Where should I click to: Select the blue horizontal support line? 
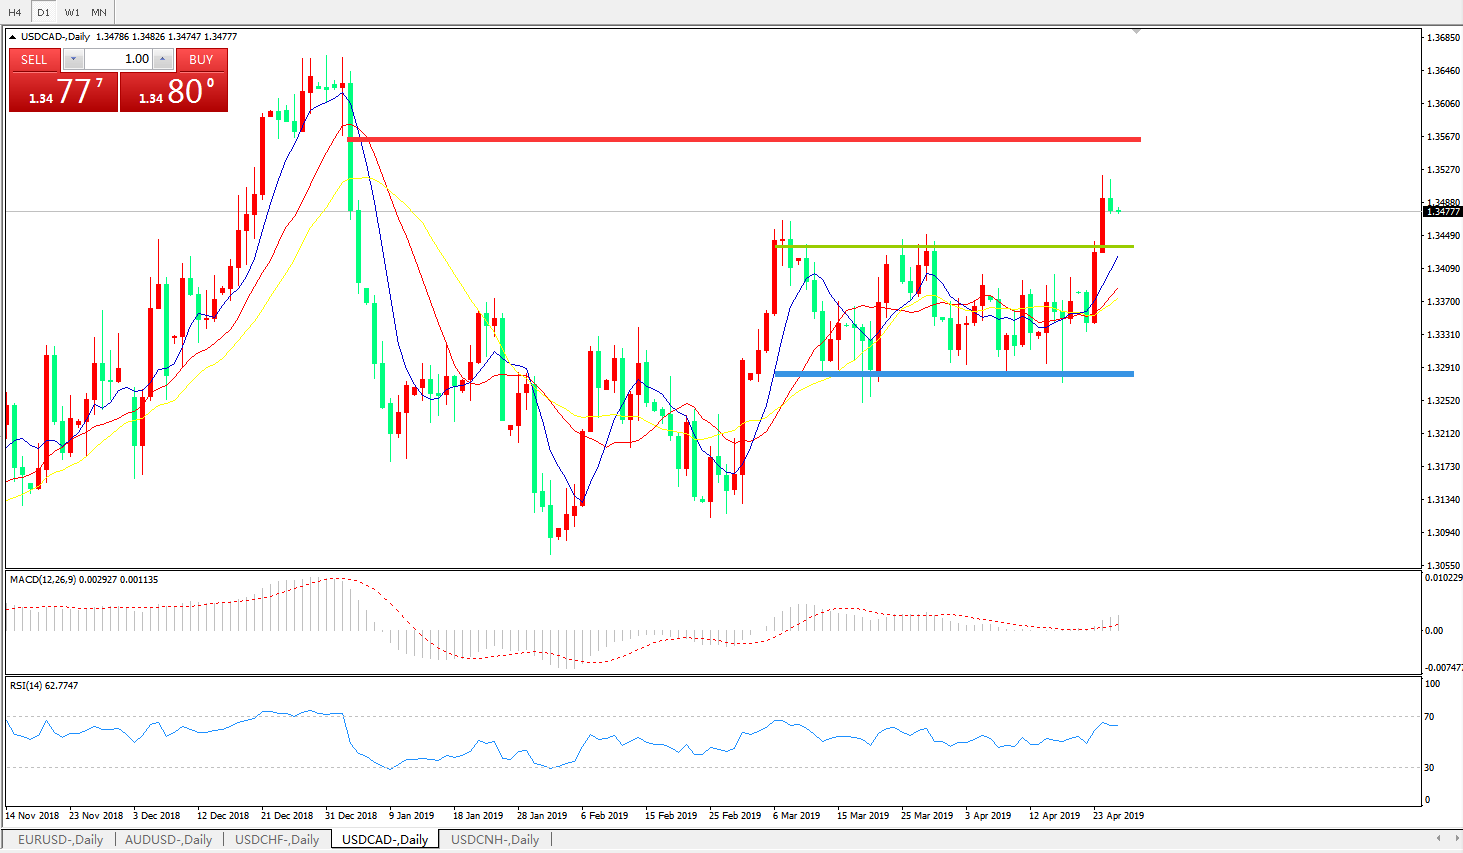pyautogui.click(x=950, y=374)
